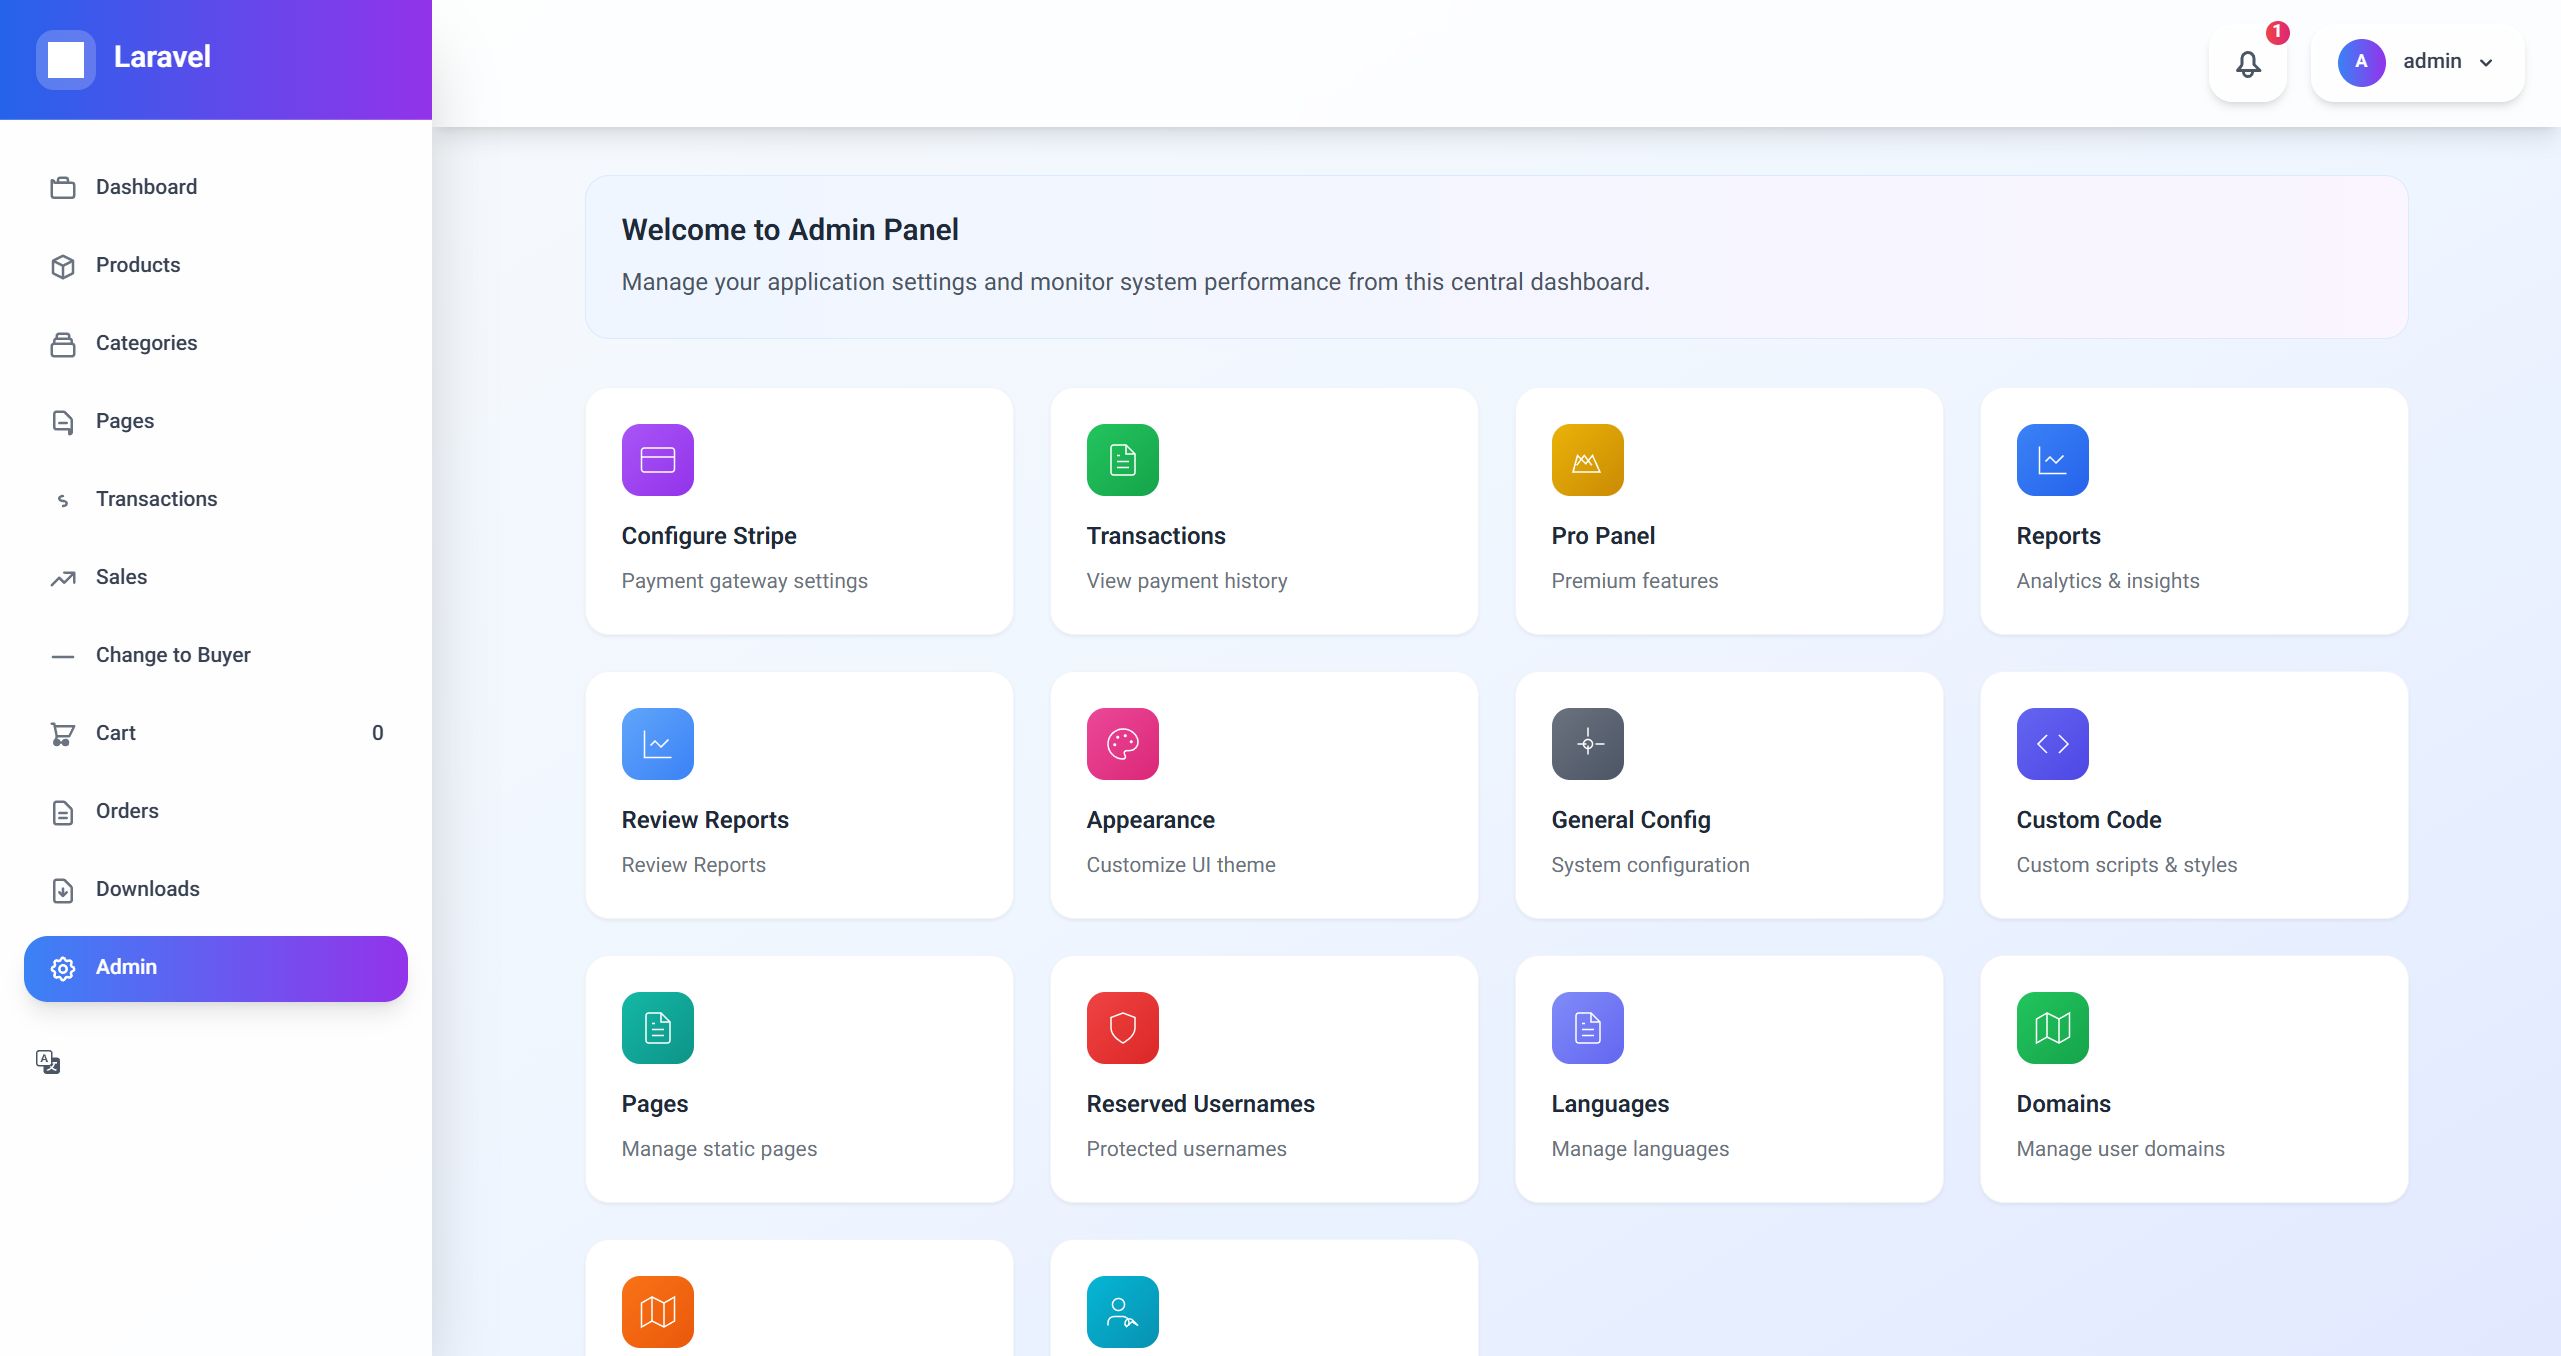The width and height of the screenshot is (2561, 1356).
Task: Open the language translate icon in sidebar
Action: point(48,1062)
